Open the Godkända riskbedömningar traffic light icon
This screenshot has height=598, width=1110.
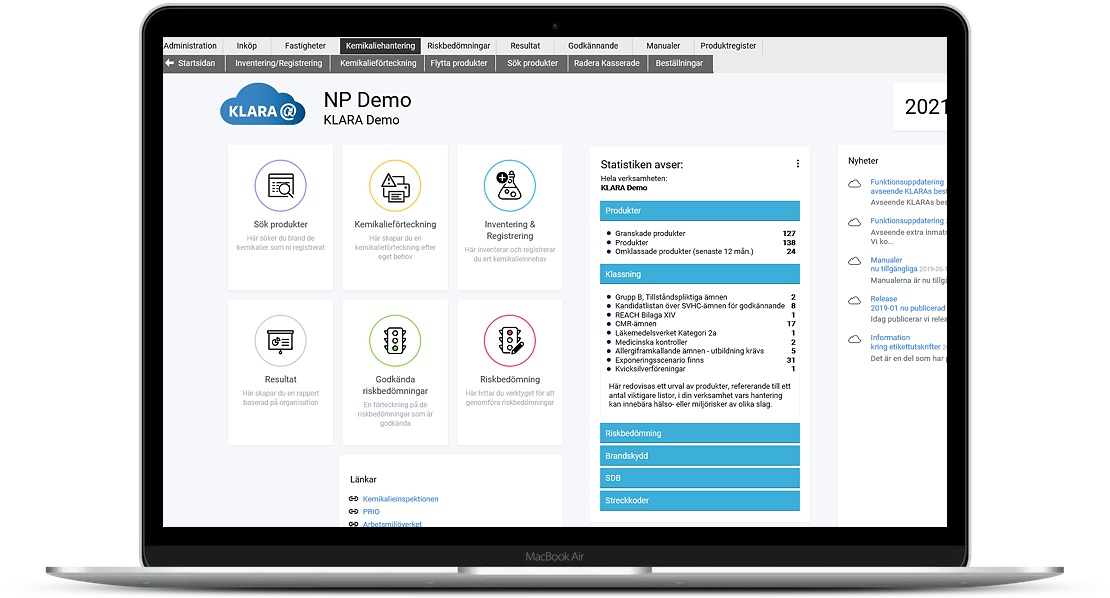395,341
